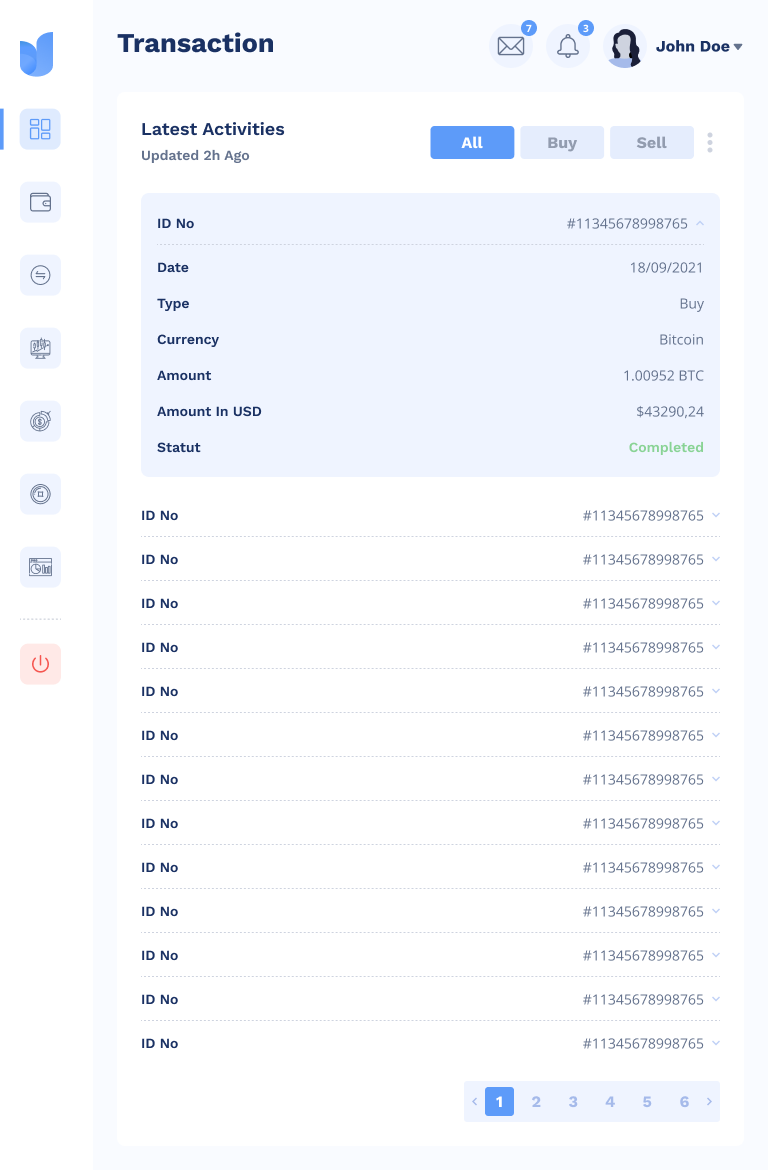The image size is (768, 1170).
Task: Open the three-dot more options menu
Action: tap(710, 142)
